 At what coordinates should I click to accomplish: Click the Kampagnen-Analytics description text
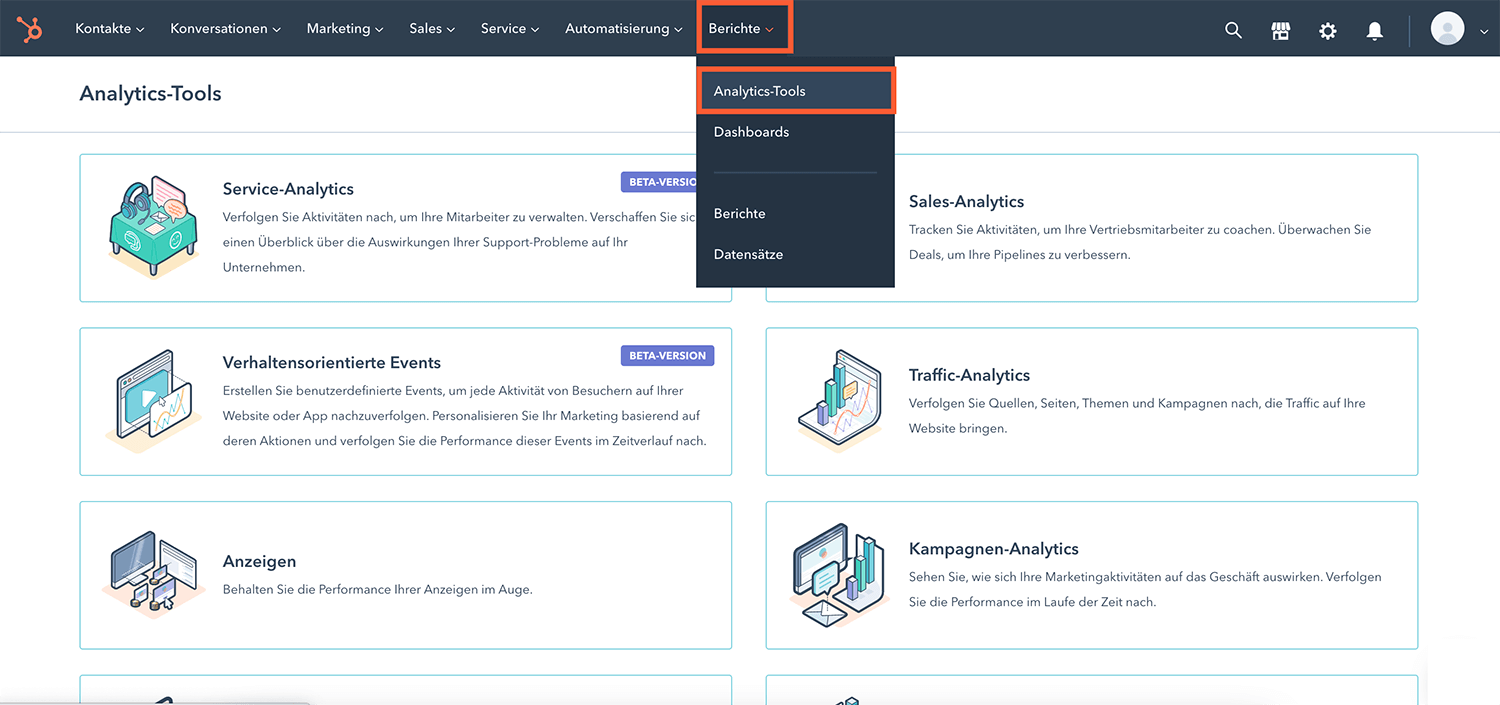(x=1145, y=590)
